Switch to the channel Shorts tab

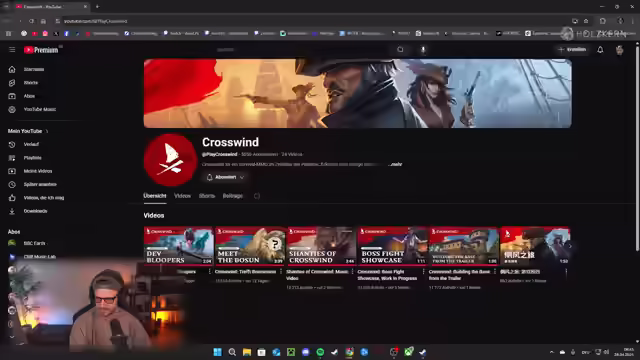point(207,196)
